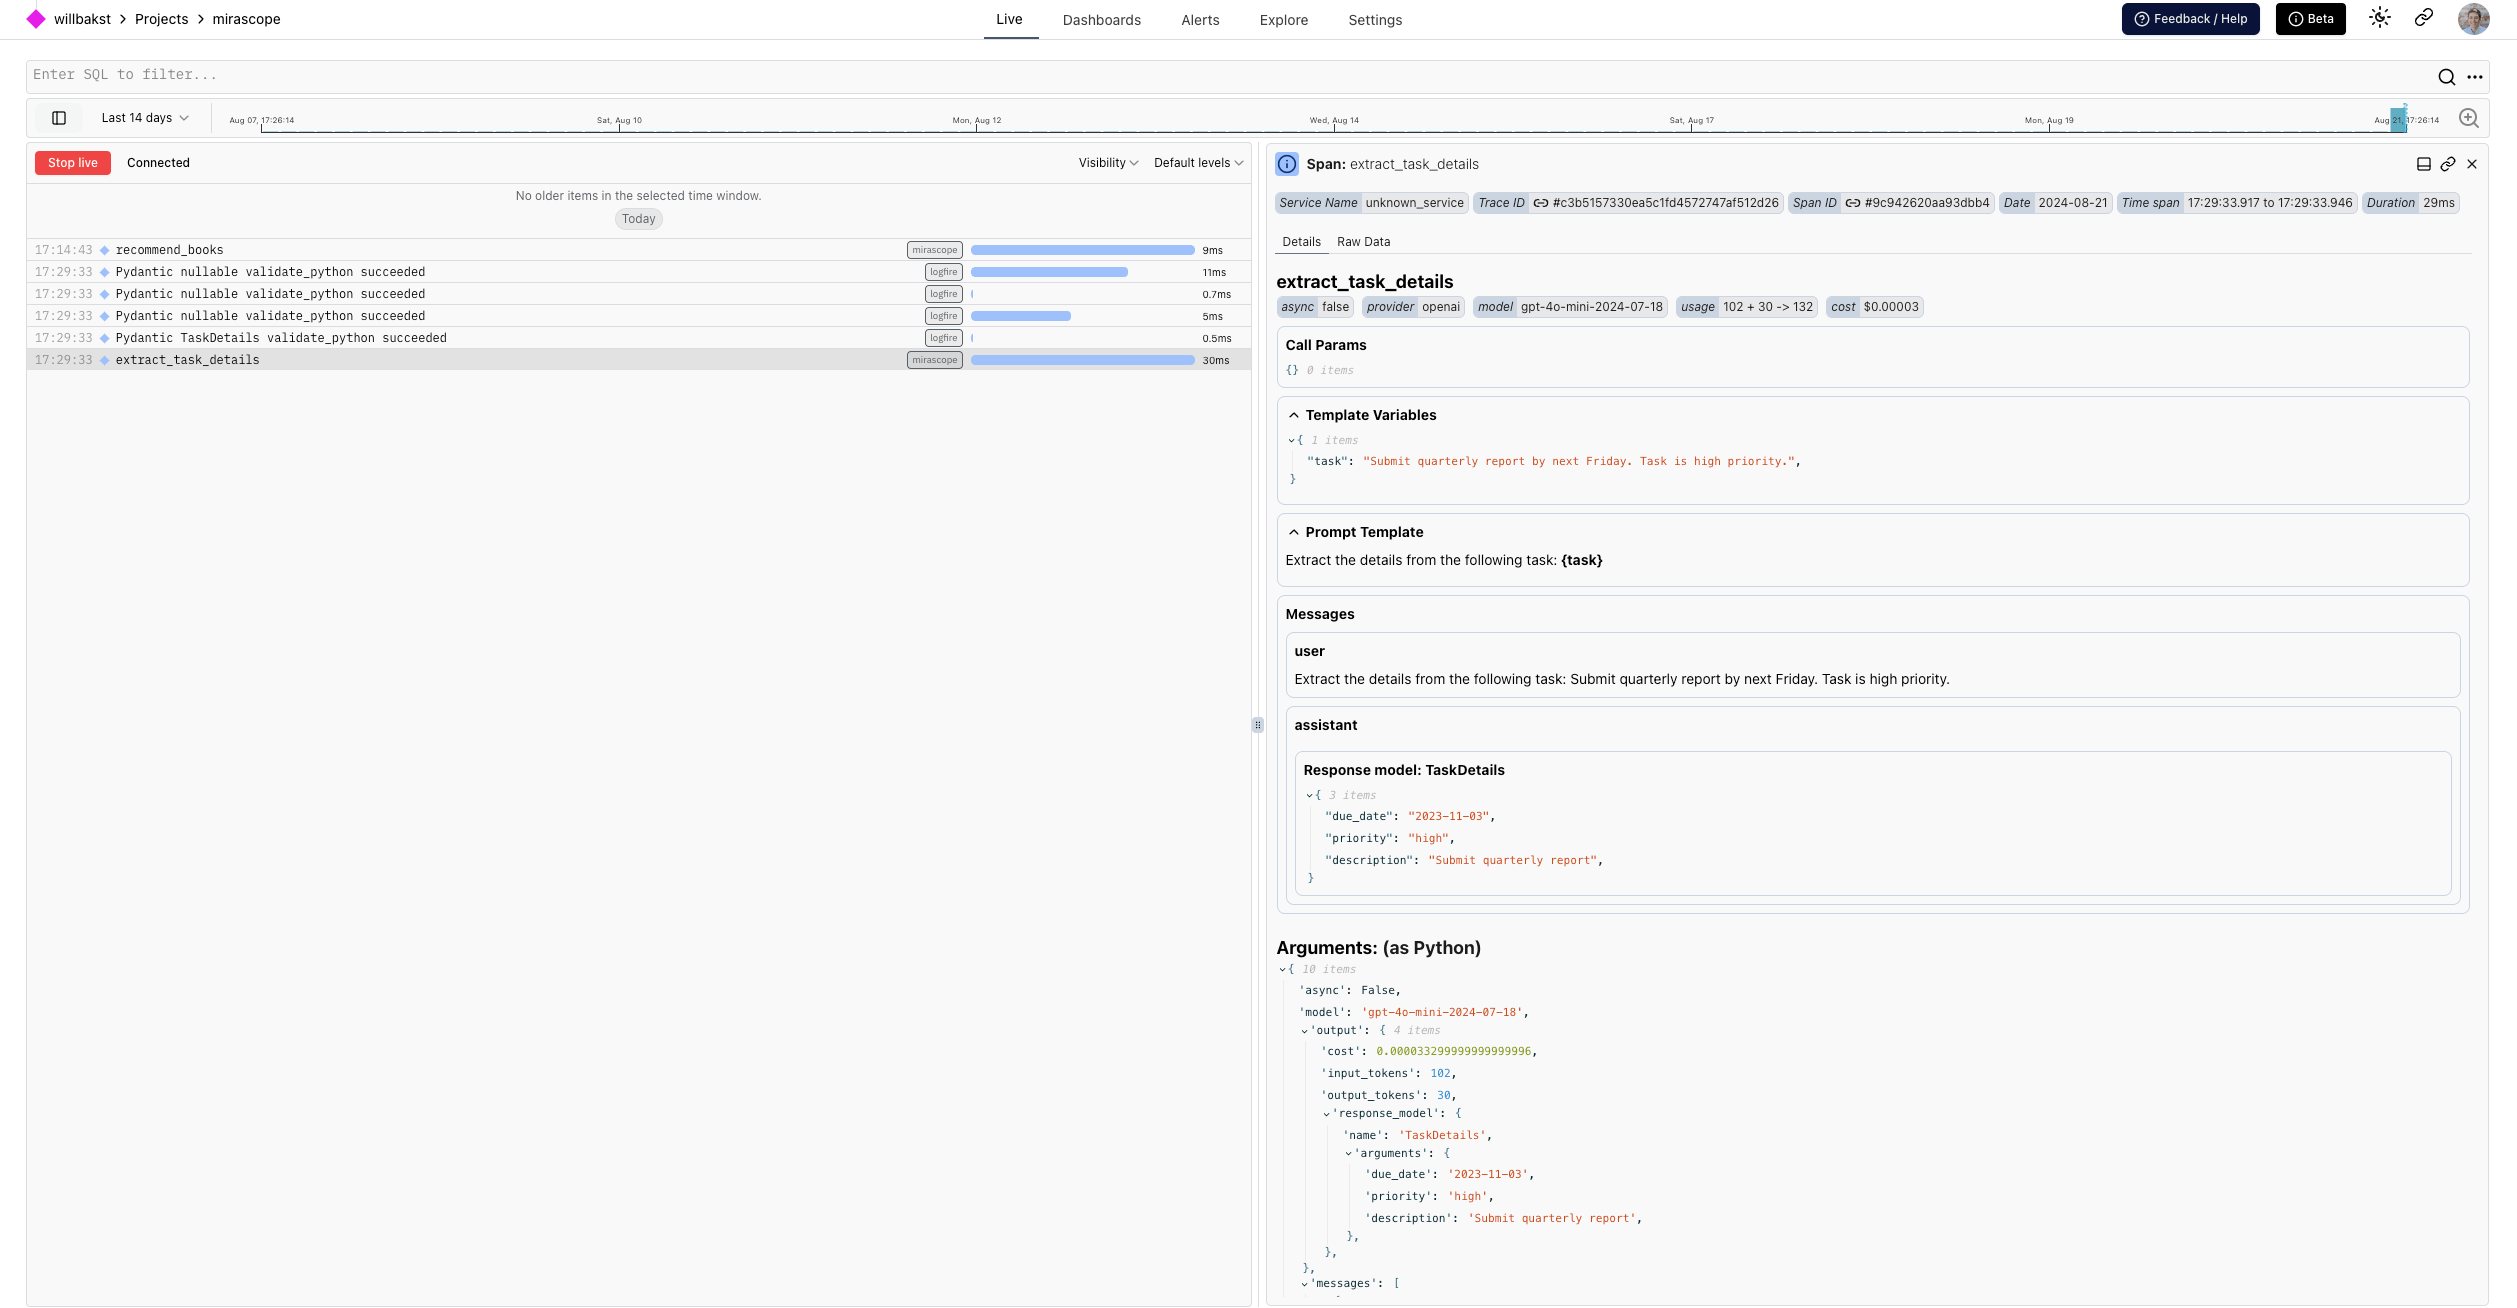Open the Dashboards tab
The height and width of the screenshot is (1308, 2517).
click(x=1101, y=20)
